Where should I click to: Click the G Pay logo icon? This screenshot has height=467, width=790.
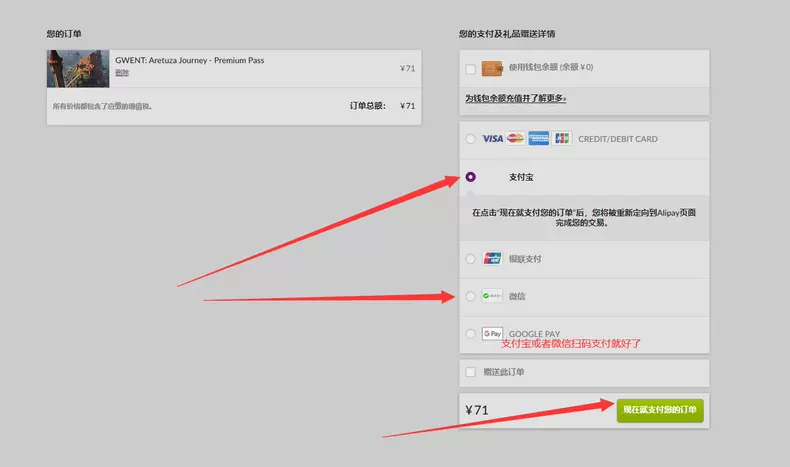click(x=492, y=333)
